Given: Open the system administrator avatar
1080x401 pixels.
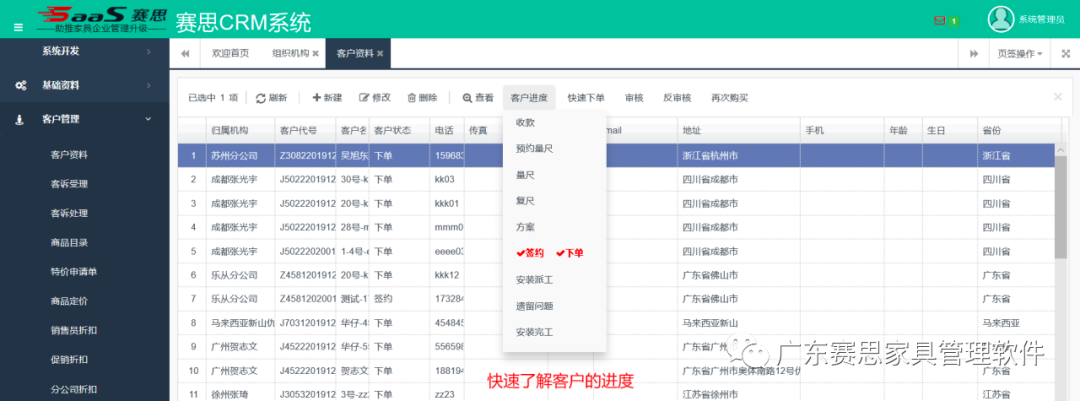Looking at the screenshot, I should coord(1001,19).
